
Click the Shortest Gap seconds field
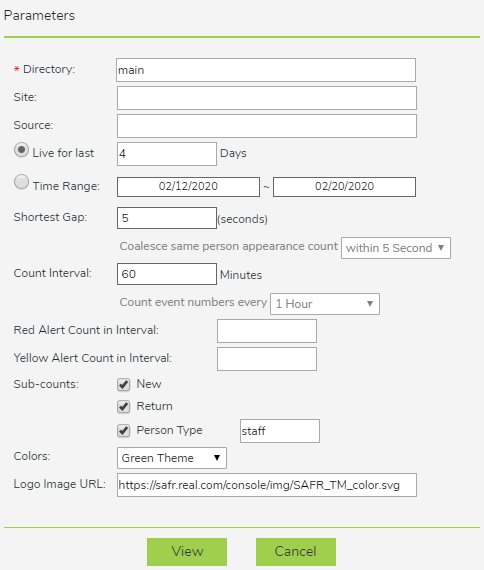pyautogui.click(x=167, y=218)
